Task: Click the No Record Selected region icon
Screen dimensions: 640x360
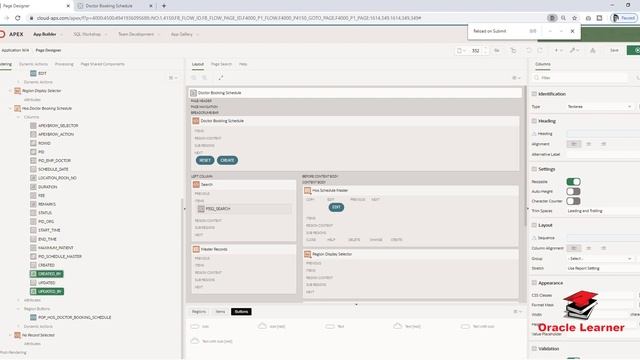Action: [17, 335]
